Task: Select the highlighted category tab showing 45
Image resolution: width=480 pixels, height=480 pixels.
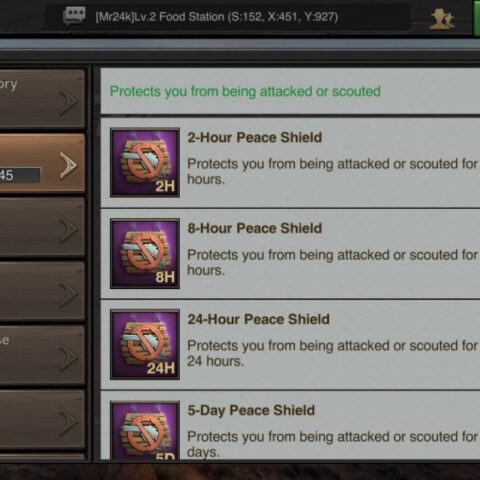Action: (x=42, y=163)
